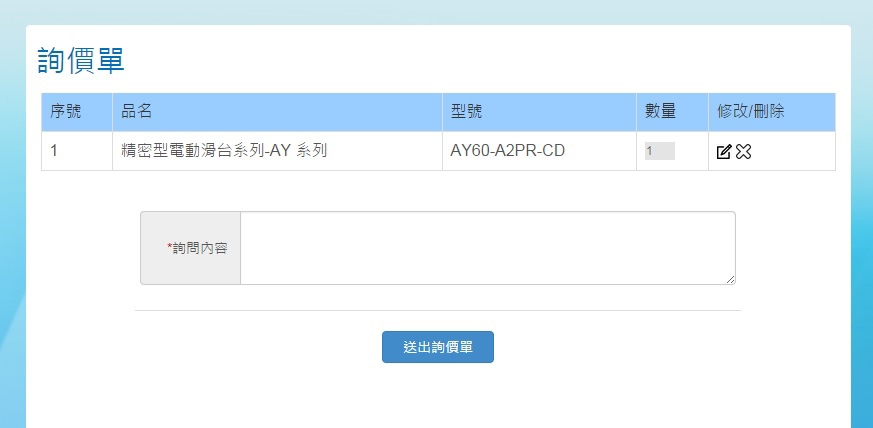Focus the 詢問內容 text area
The height and width of the screenshot is (428, 873).
point(488,248)
